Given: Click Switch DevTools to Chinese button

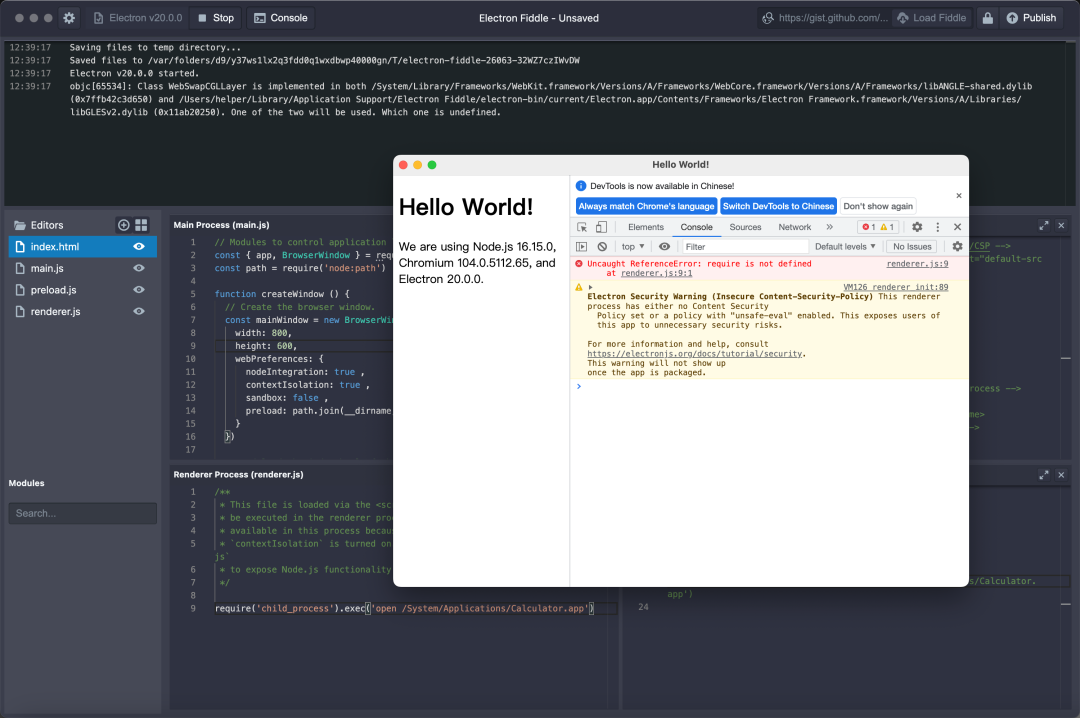Looking at the screenshot, I should [x=778, y=206].
